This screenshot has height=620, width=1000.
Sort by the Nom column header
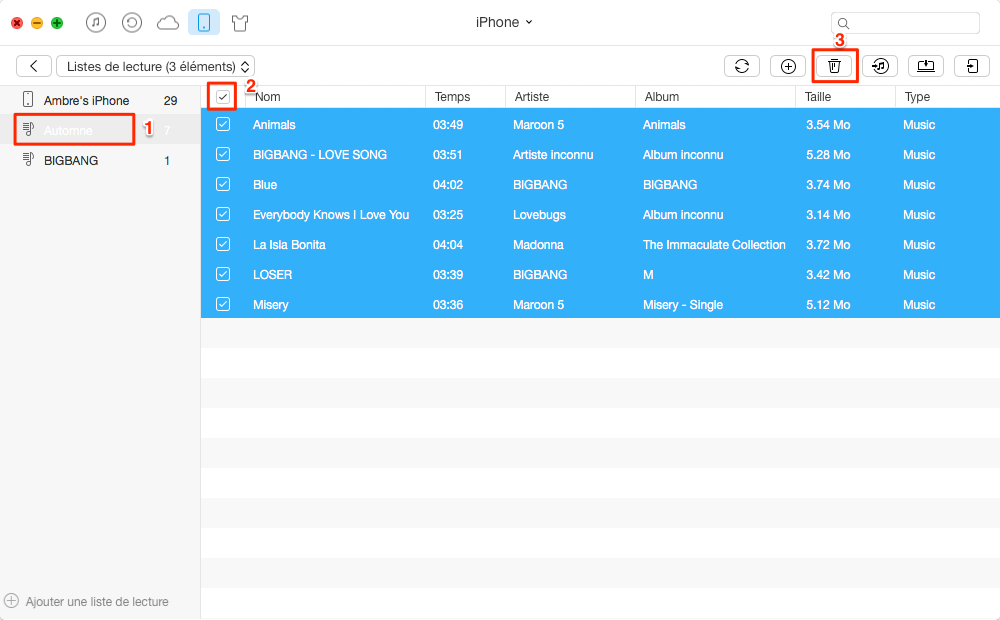point(335,97)
